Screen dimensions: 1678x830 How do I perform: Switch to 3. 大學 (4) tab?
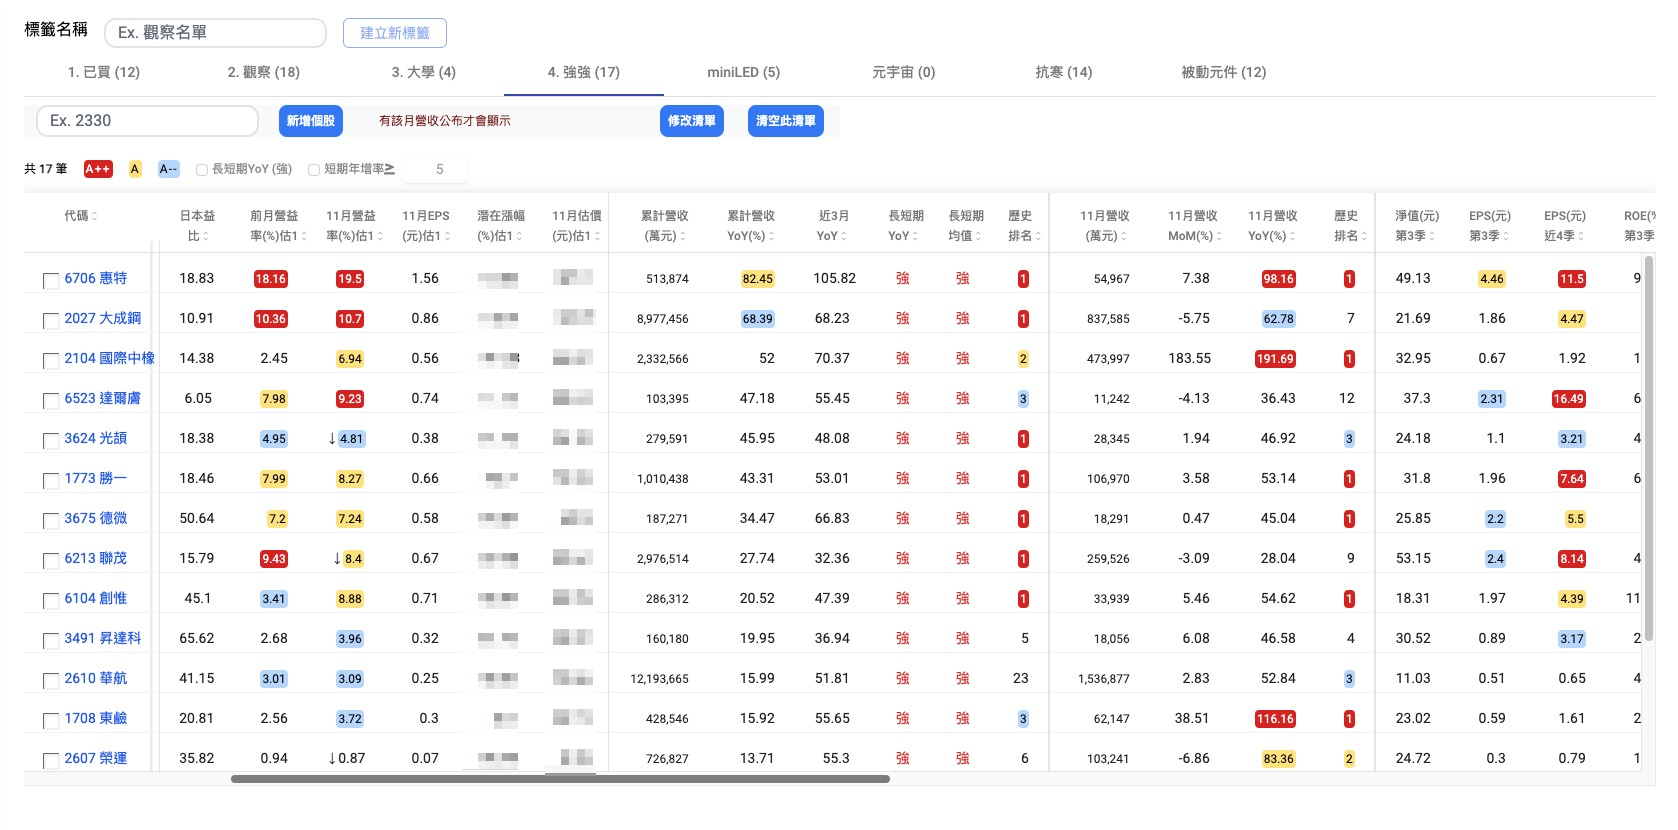[x=424, y=72]
